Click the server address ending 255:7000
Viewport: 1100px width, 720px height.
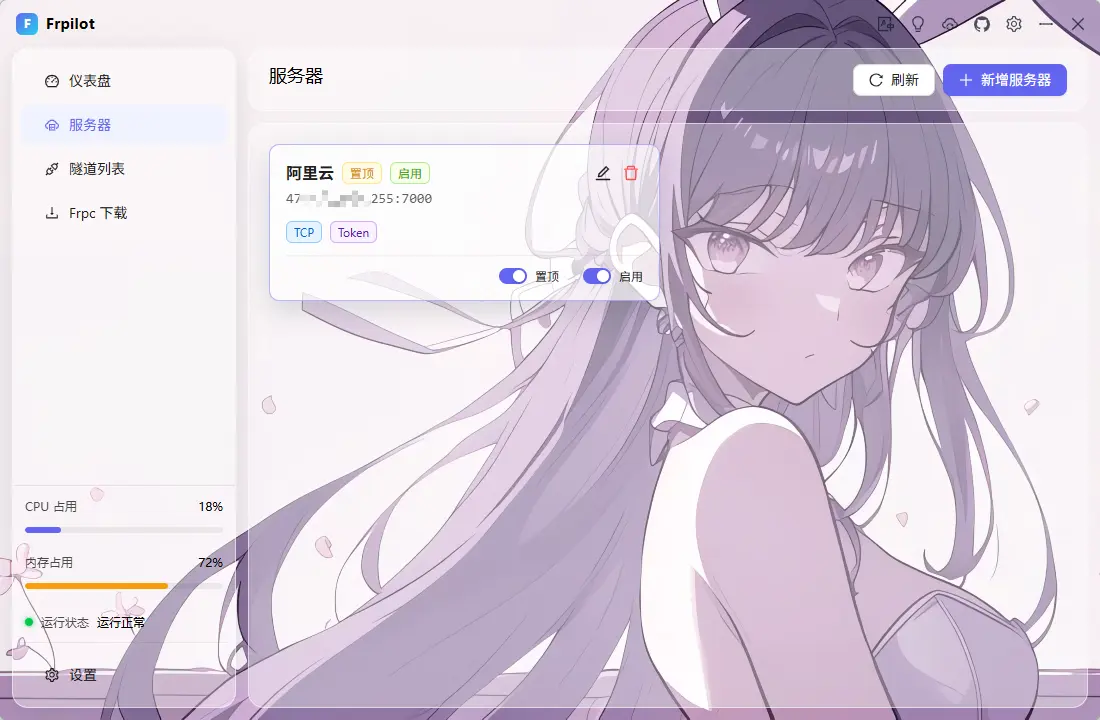[x=359, y=199]
